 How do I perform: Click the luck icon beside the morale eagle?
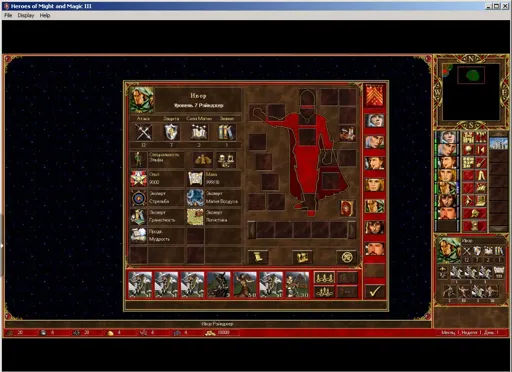click(x=225, y=160)
